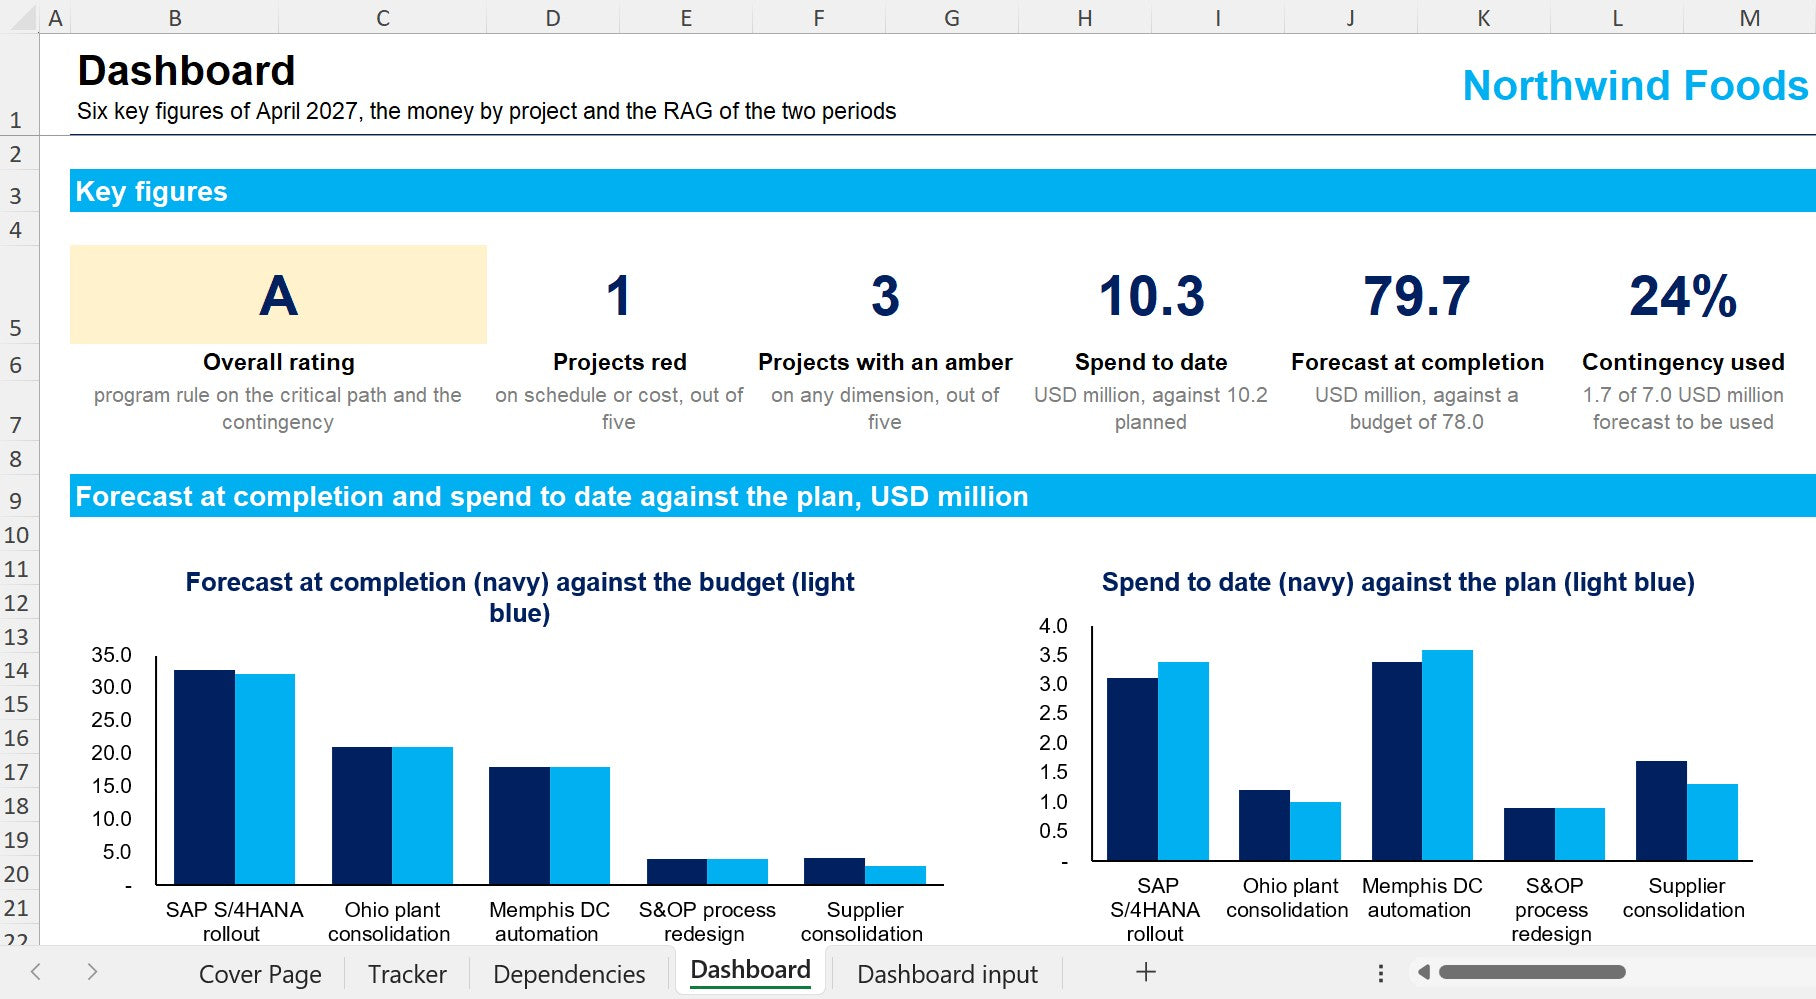Click the "Spend to date (navy)" chart title
The width and height of the screenshot is (1816, 999).
pos(1398,582)
